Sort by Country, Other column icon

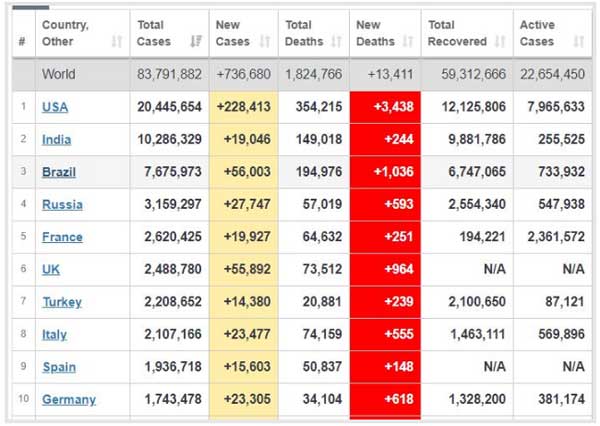[x=117, y=42]
